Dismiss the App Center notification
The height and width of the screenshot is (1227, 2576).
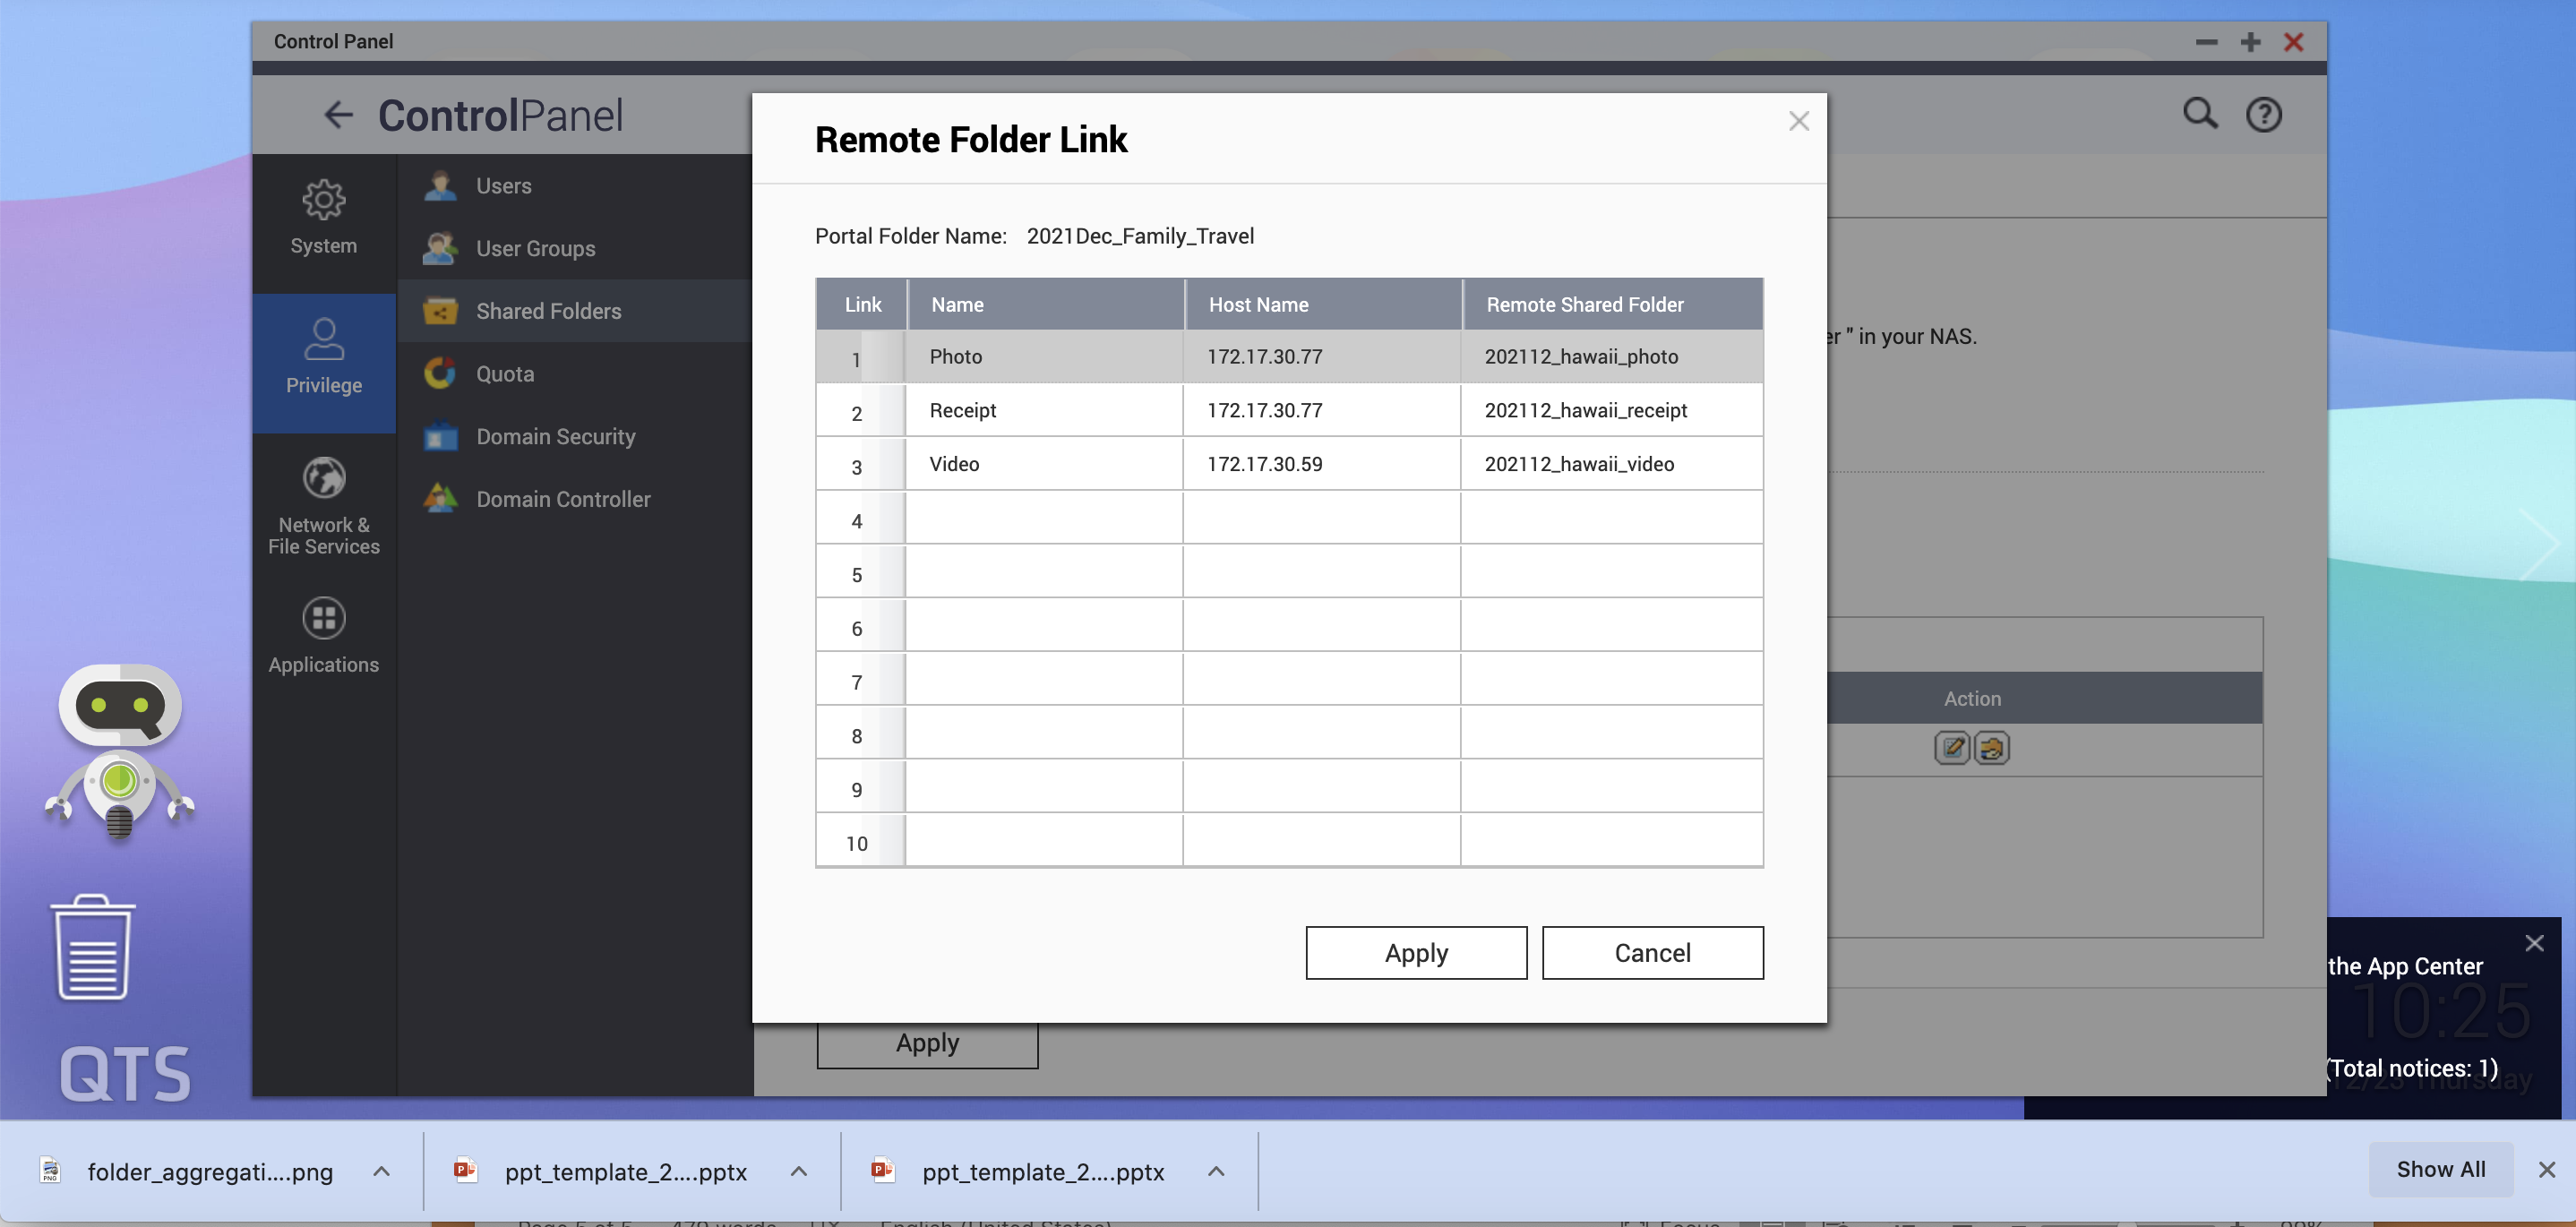2533,943
